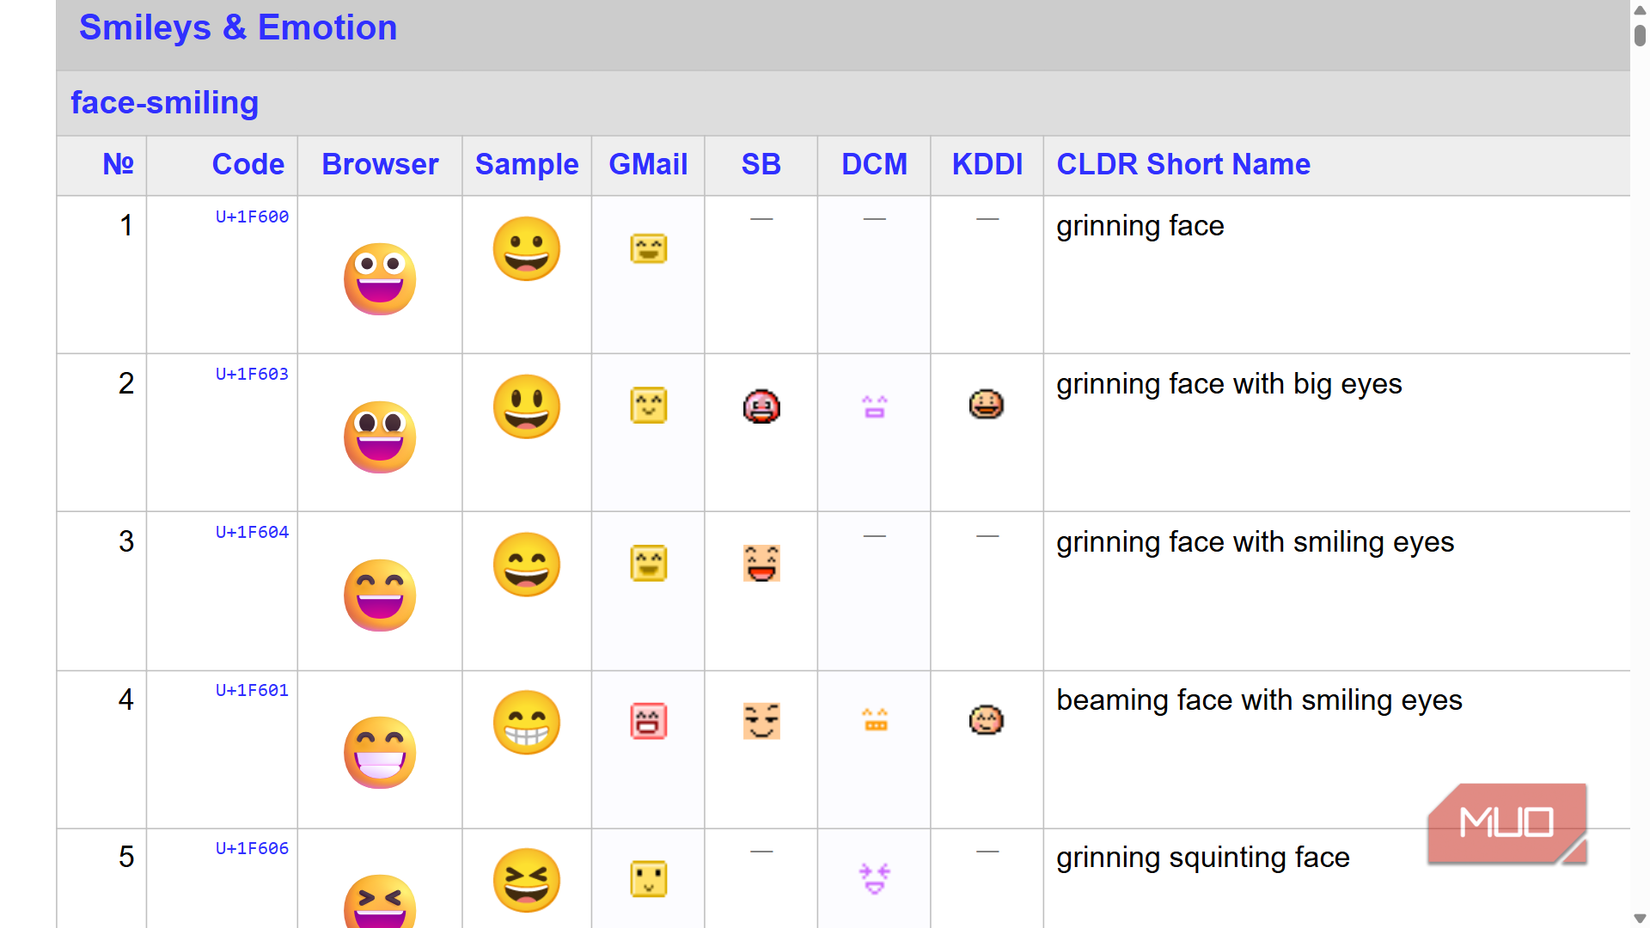This screenshot has width=1650, height=928.
Task: Click GMail emoji for grinning squinting face
Action: 648,879
